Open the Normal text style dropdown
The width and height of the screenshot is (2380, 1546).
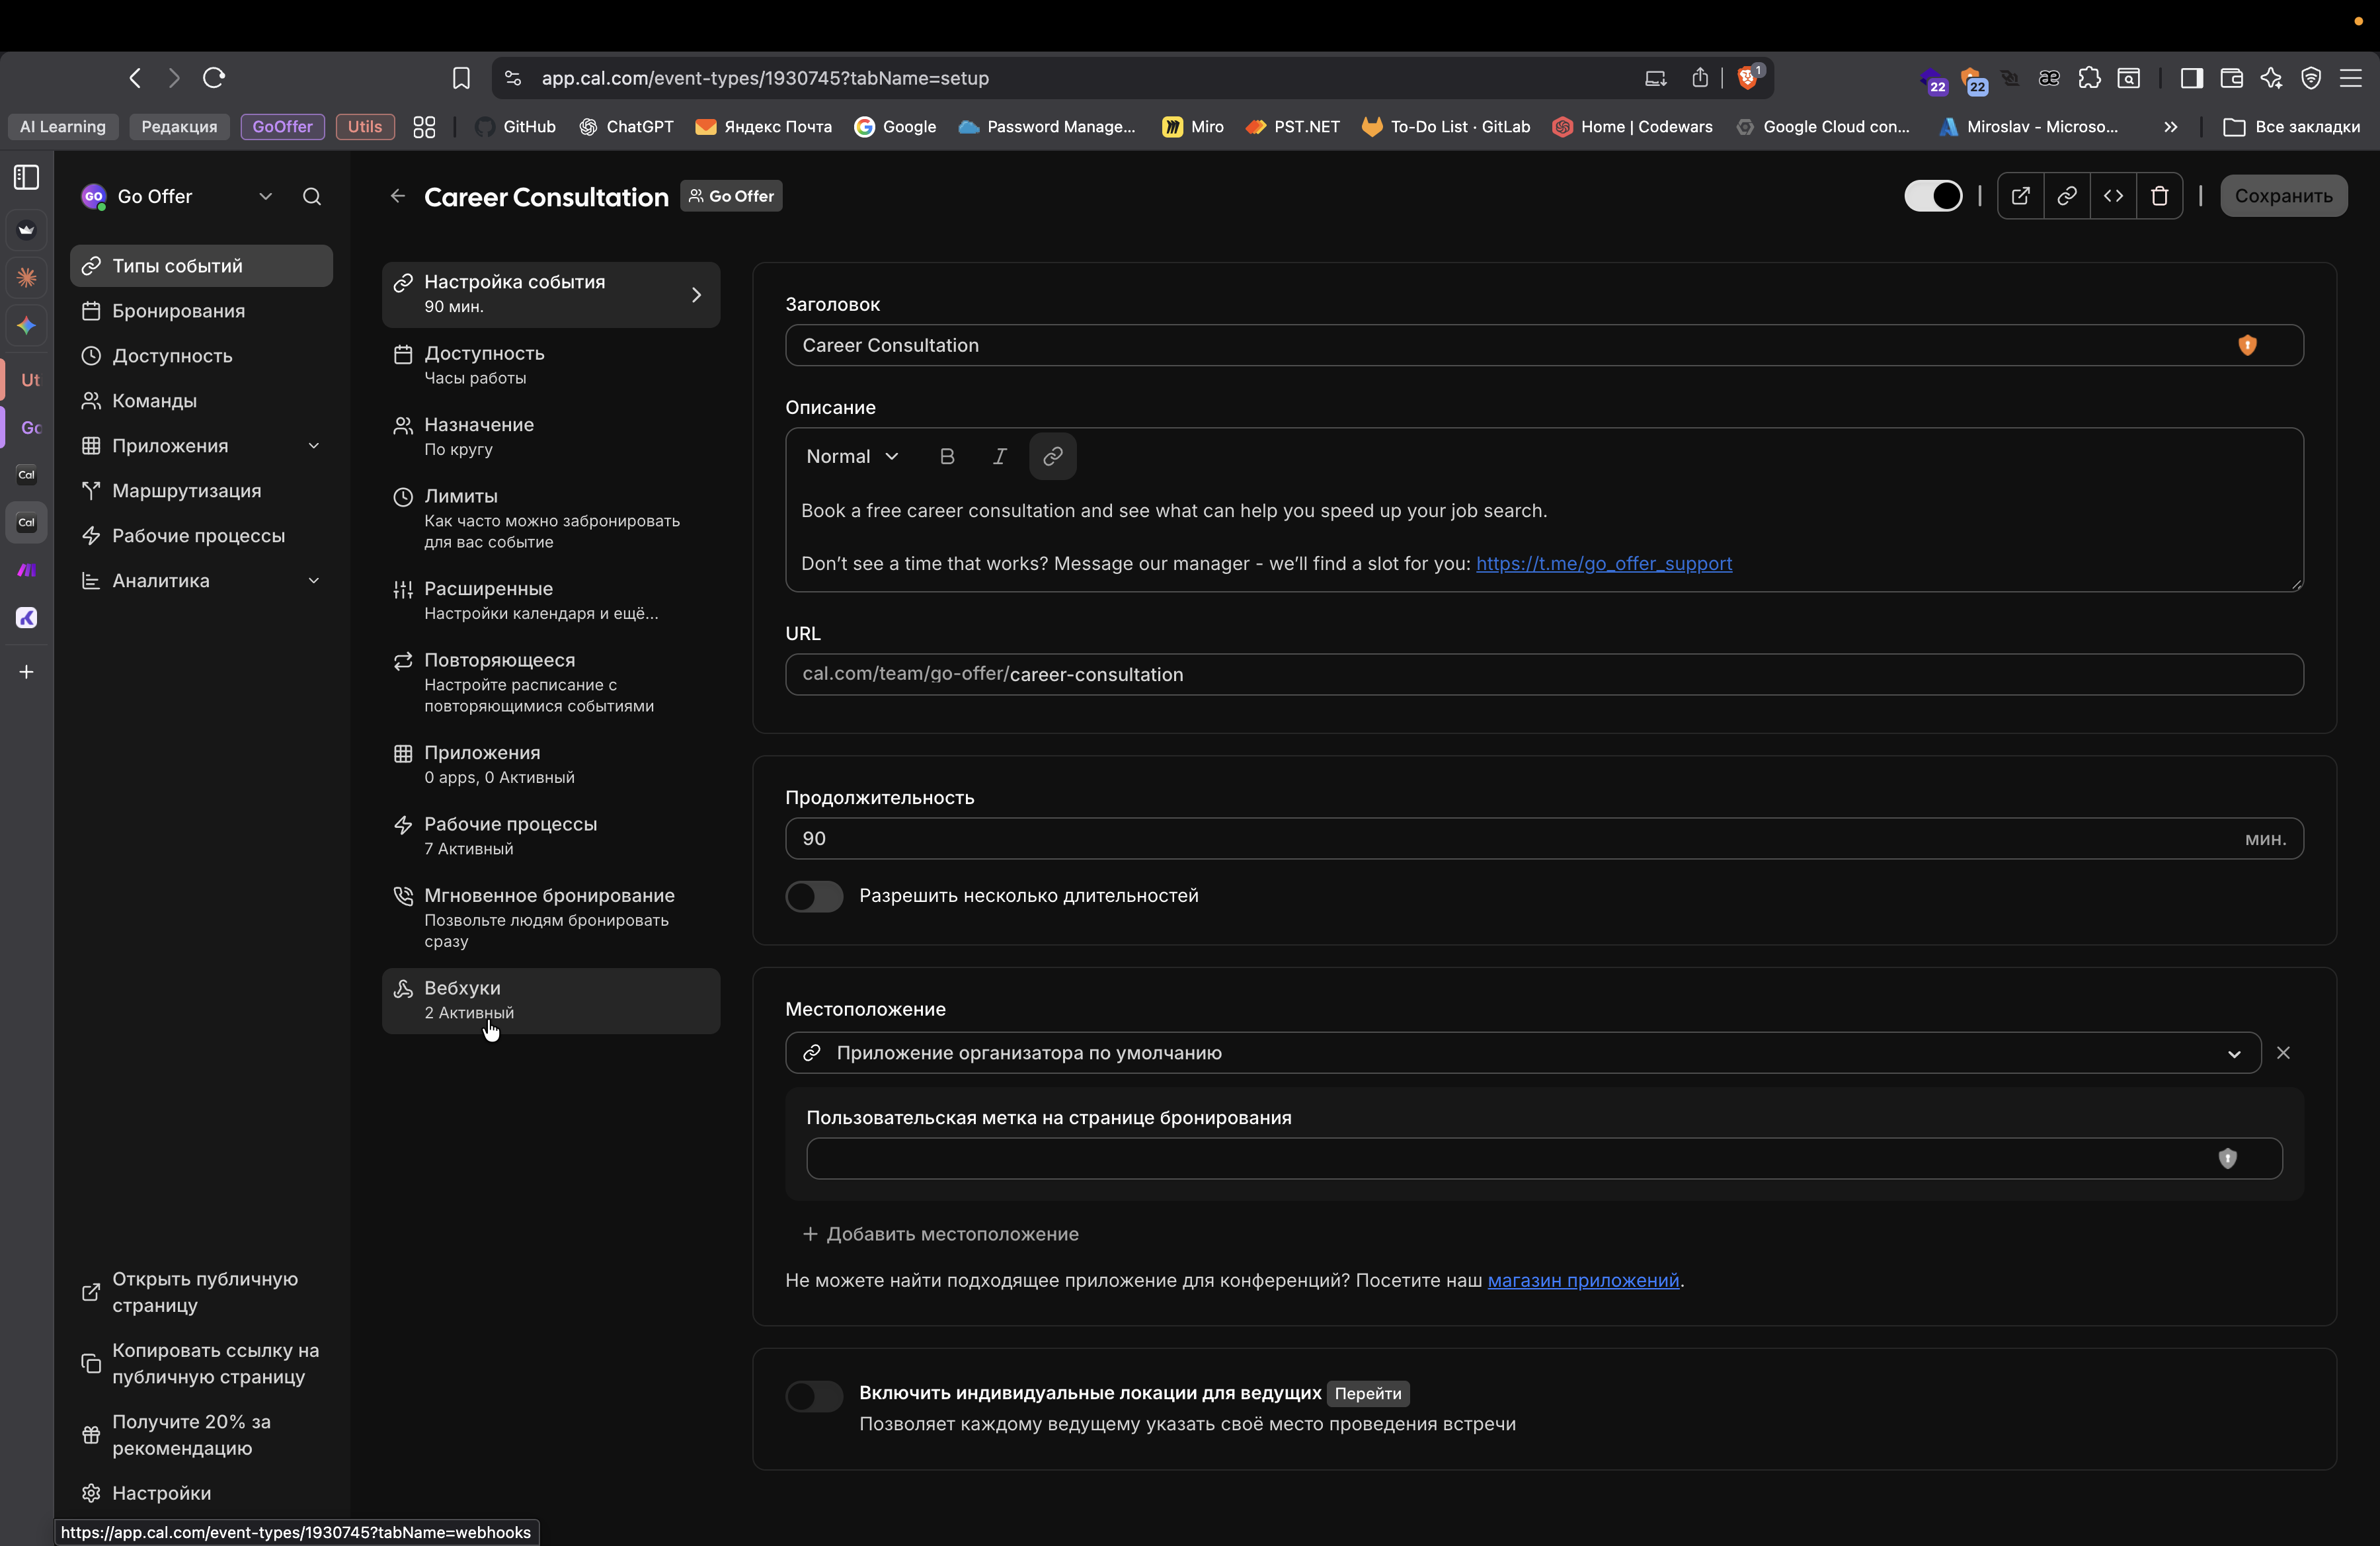coord(852,456)
